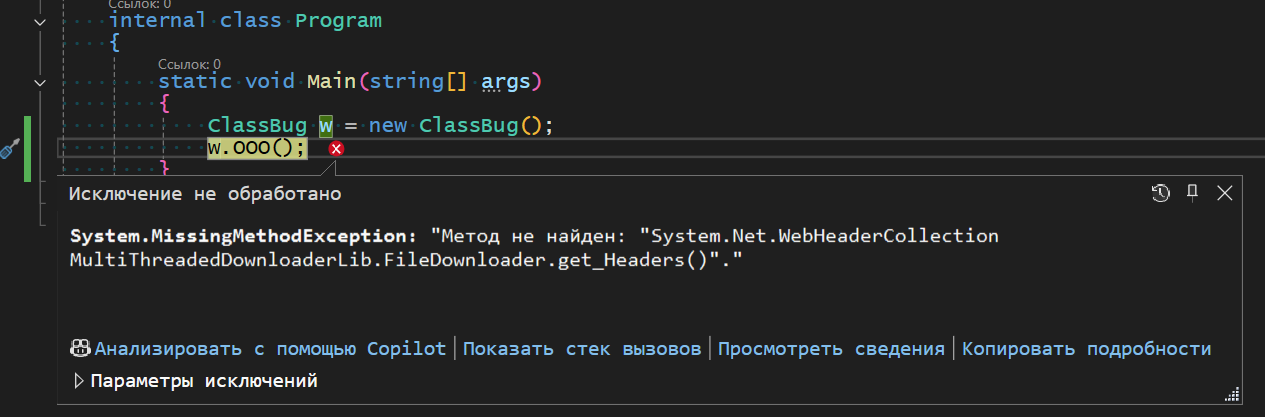Click the args parameter in Main
Image resolution: width=1265 pixels, height=417 pixels.
[506, 81]
